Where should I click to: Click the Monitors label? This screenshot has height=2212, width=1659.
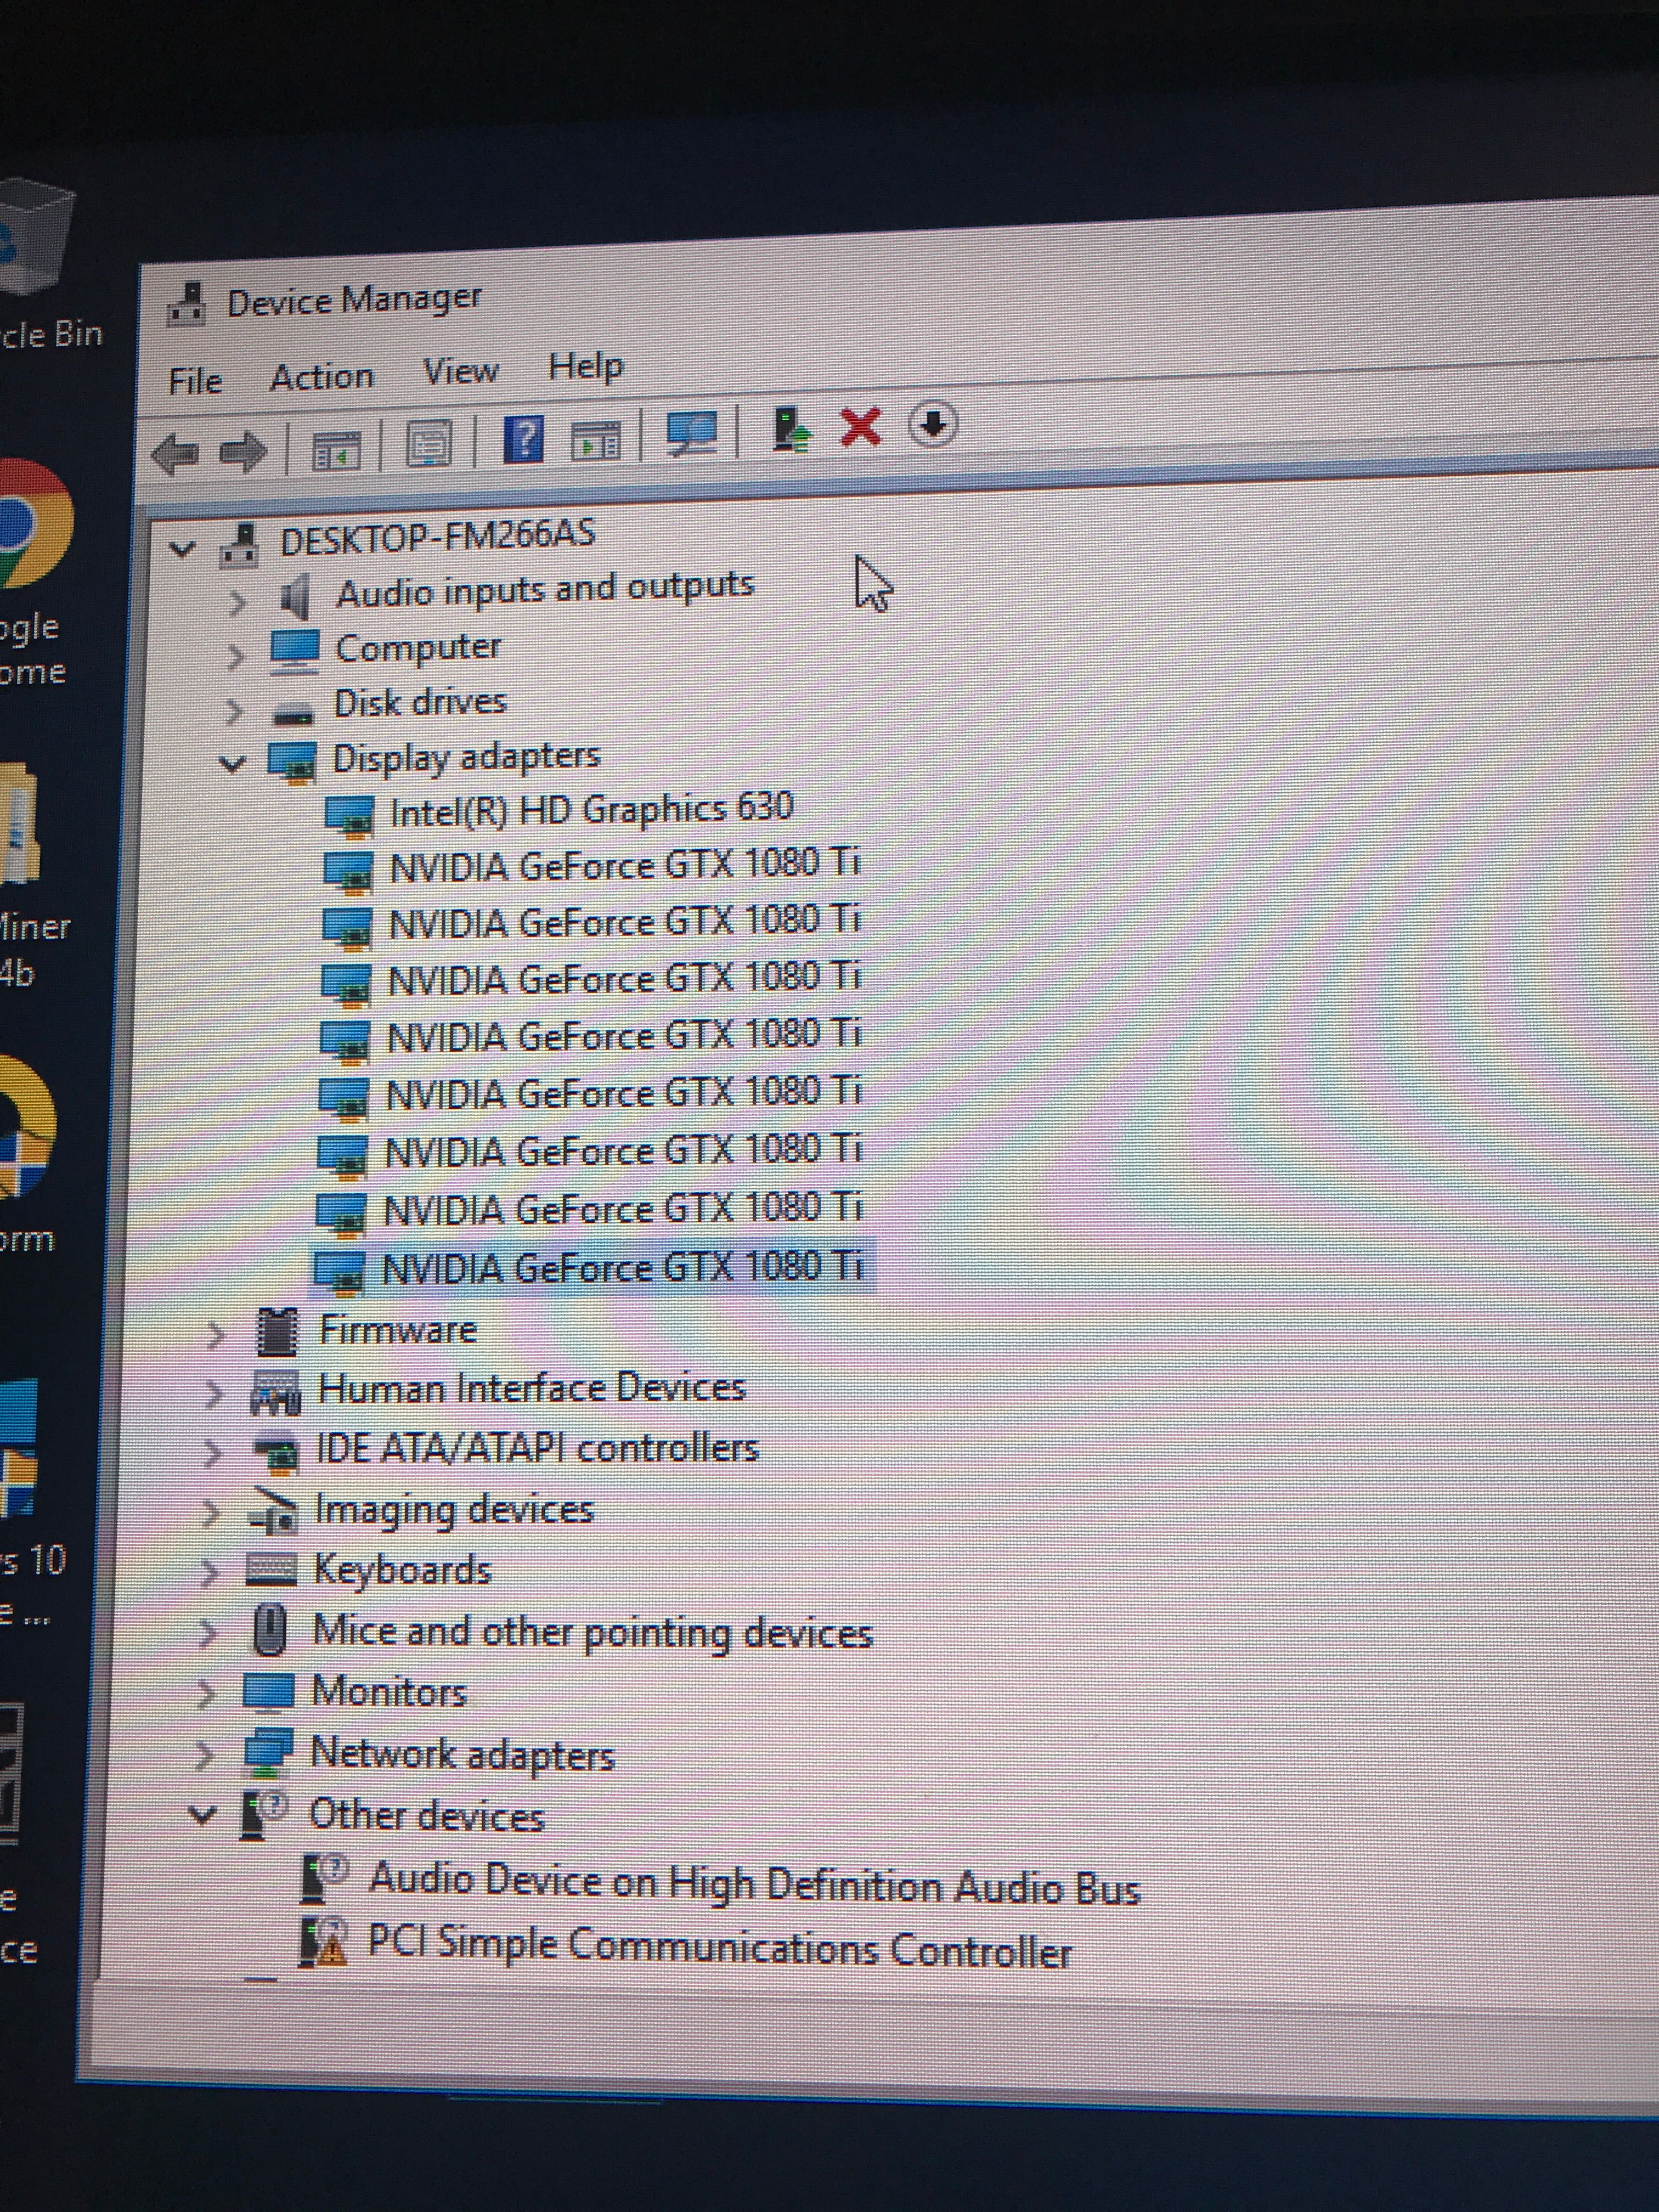pyautogui.click(x=389, y=1691)
